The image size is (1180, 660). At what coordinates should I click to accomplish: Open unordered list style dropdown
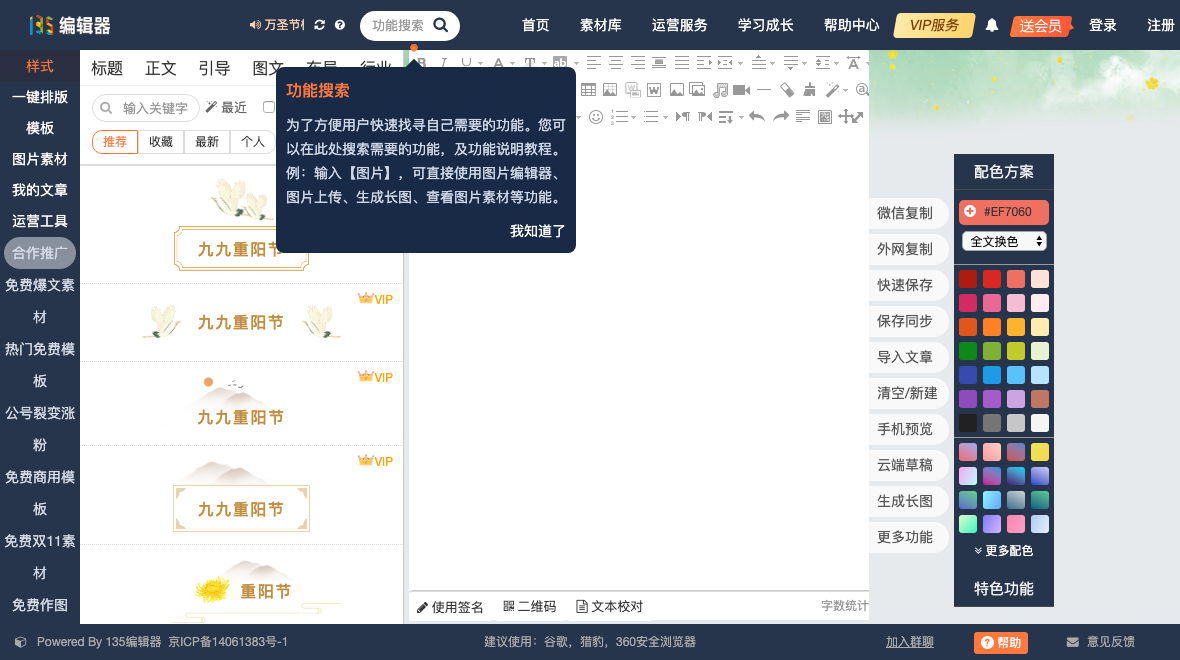pyautogui.click(x=665, y=117)
